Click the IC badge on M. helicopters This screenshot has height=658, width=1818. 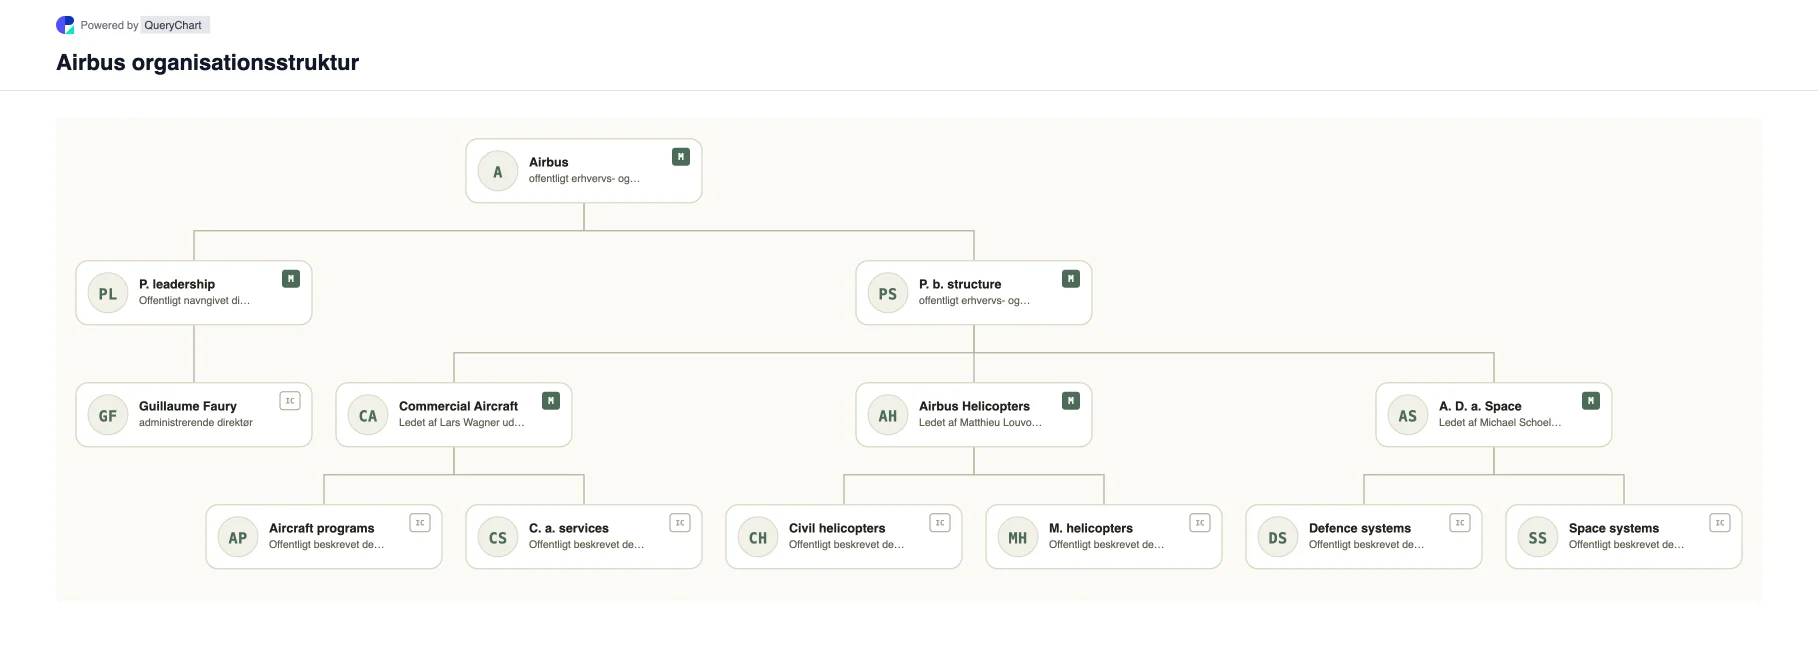1200,523
